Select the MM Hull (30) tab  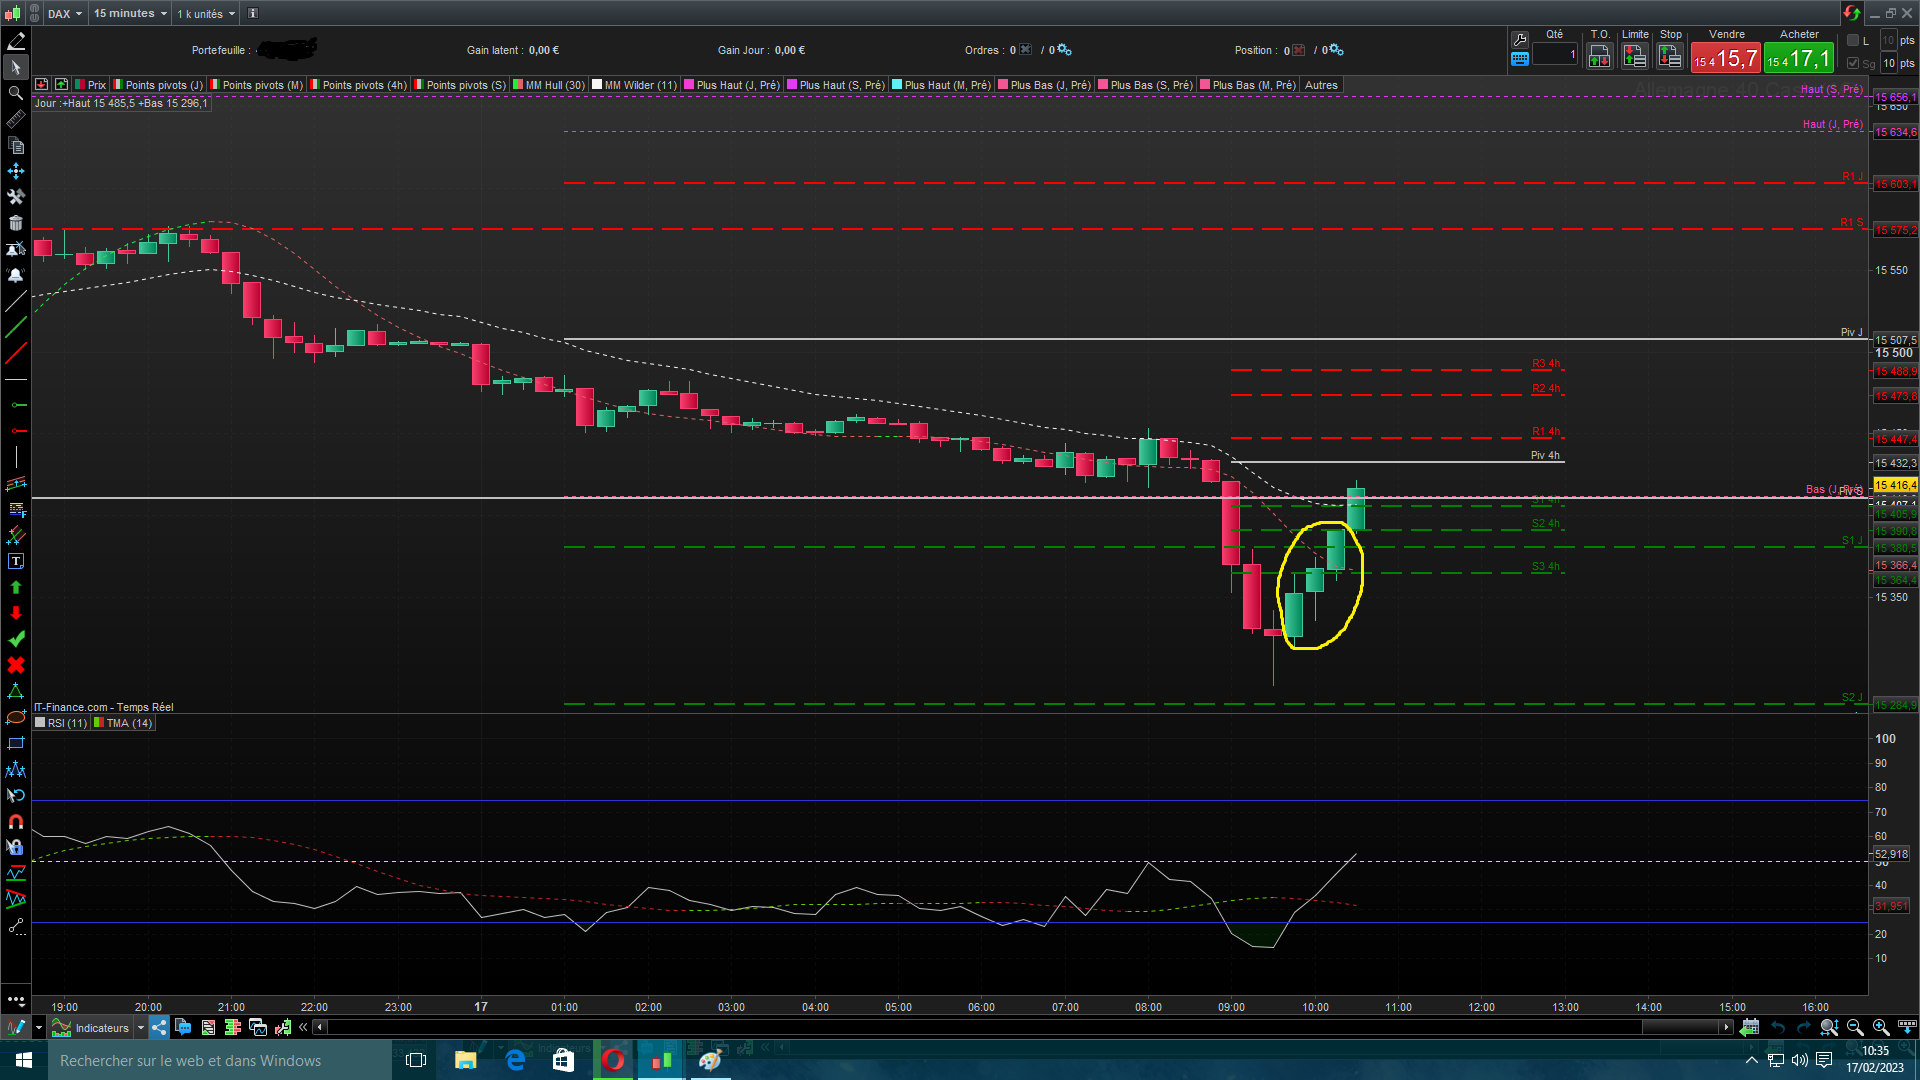click(x=554, y=85)
